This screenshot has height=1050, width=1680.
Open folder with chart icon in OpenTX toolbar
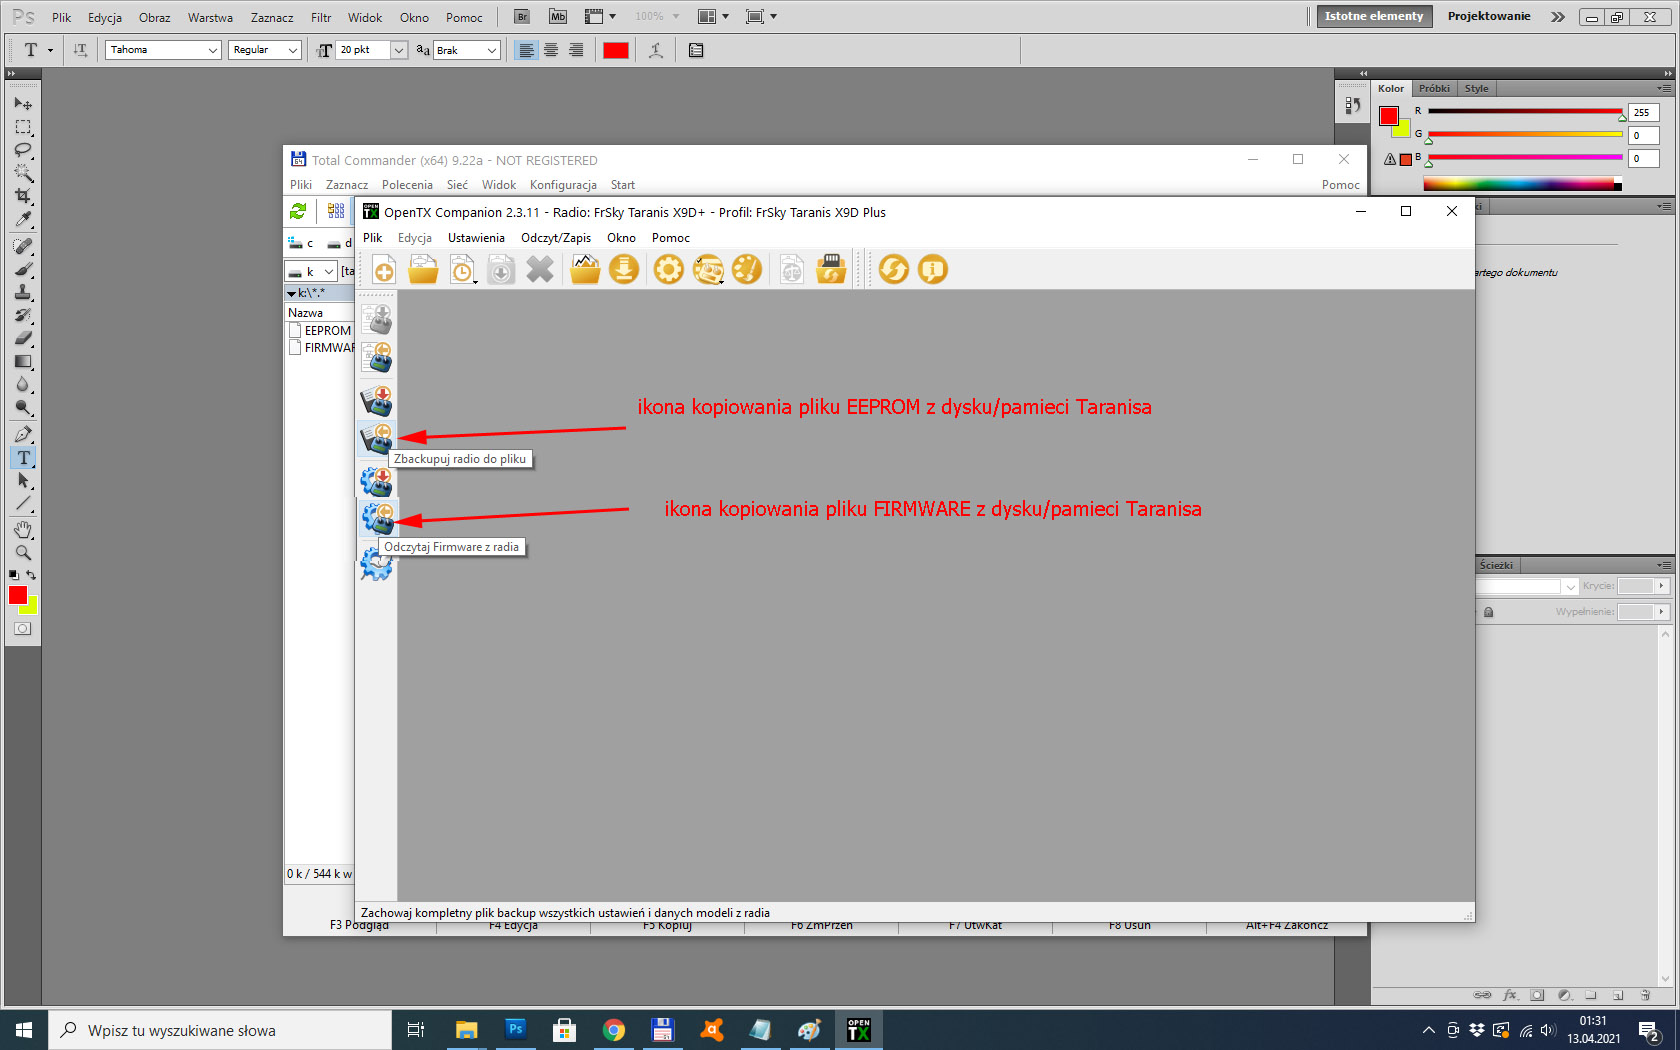[585, 270]
